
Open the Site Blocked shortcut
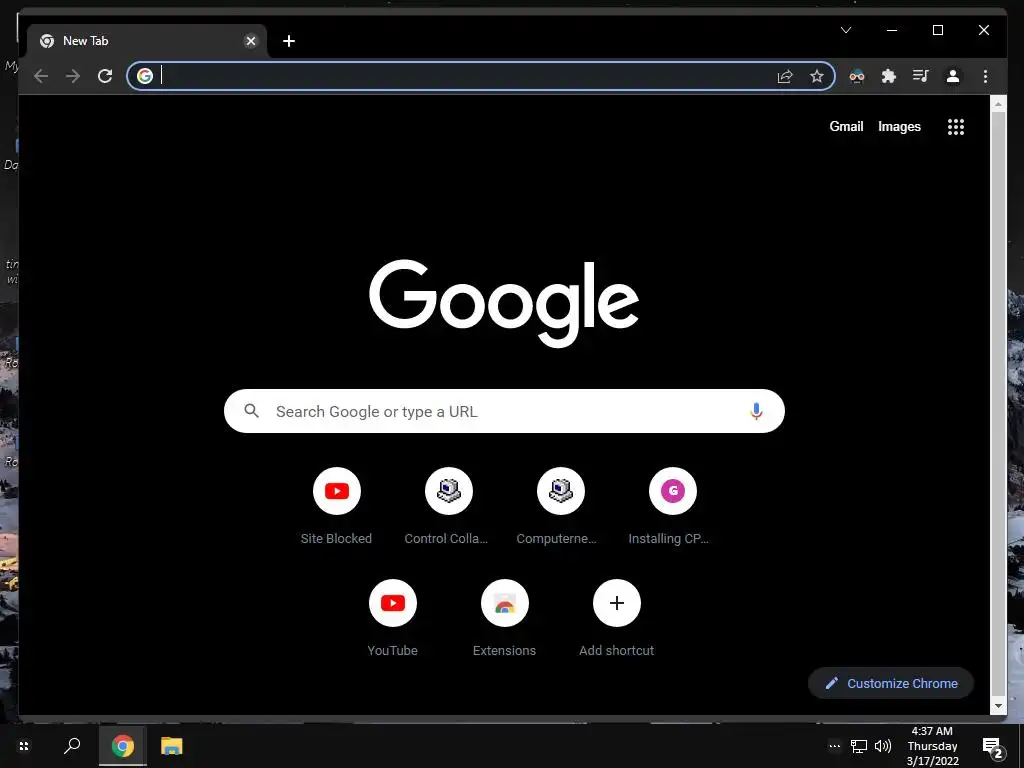point(336,506)
